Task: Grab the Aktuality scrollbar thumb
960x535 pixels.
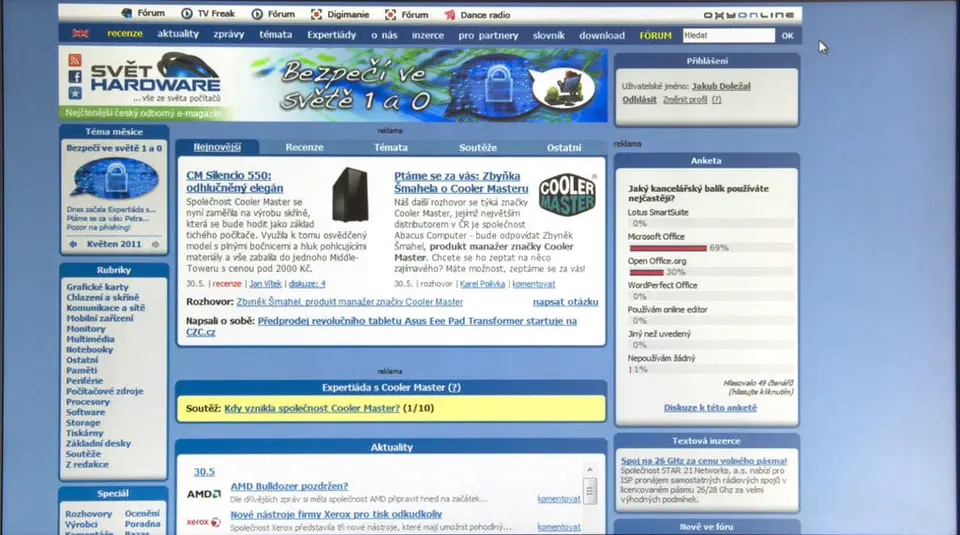Action: [590, 491]
